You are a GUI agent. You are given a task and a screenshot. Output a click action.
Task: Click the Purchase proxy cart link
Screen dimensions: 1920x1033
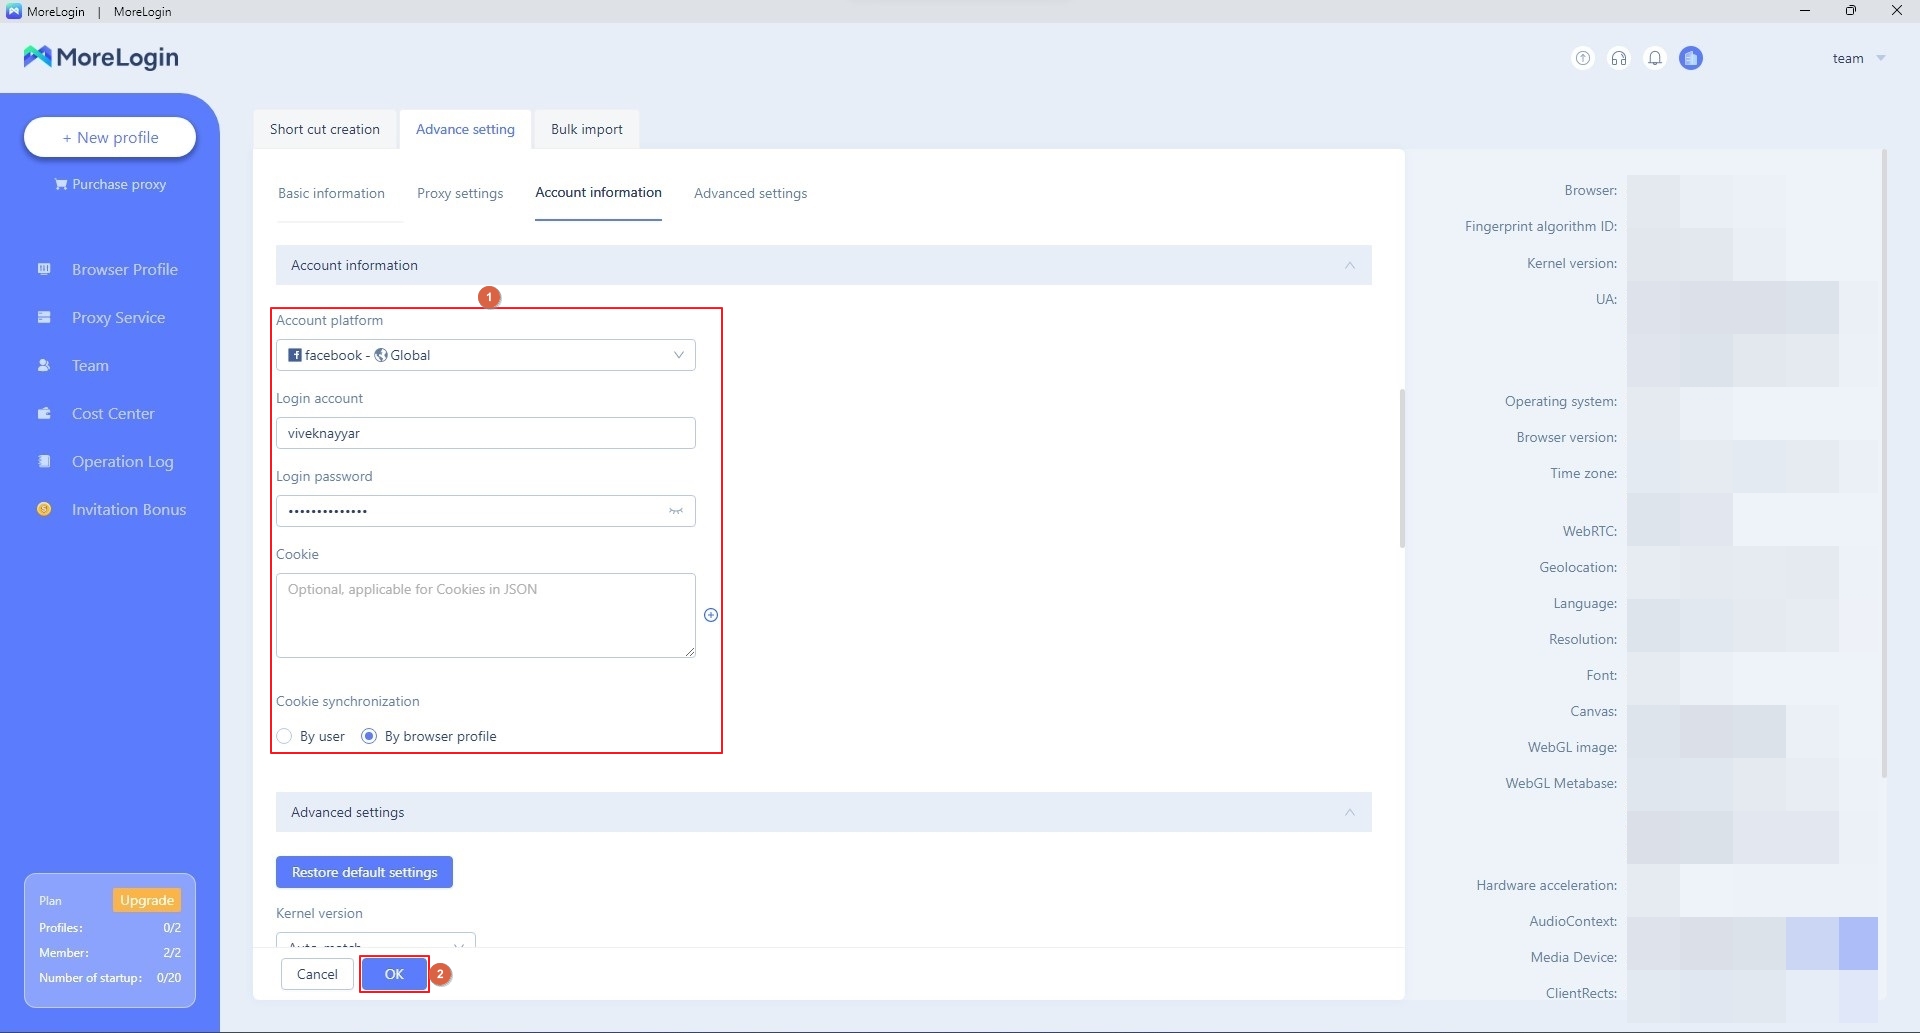110,184
